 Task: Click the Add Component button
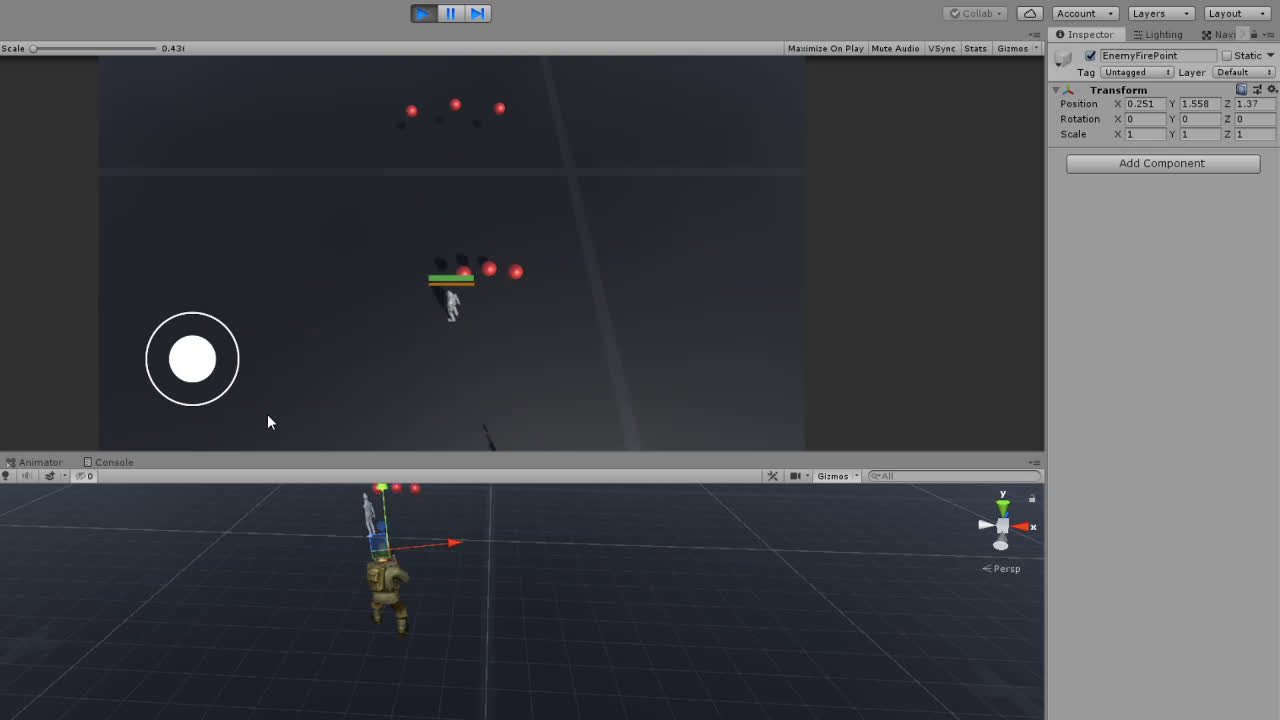coord(1162,163)
